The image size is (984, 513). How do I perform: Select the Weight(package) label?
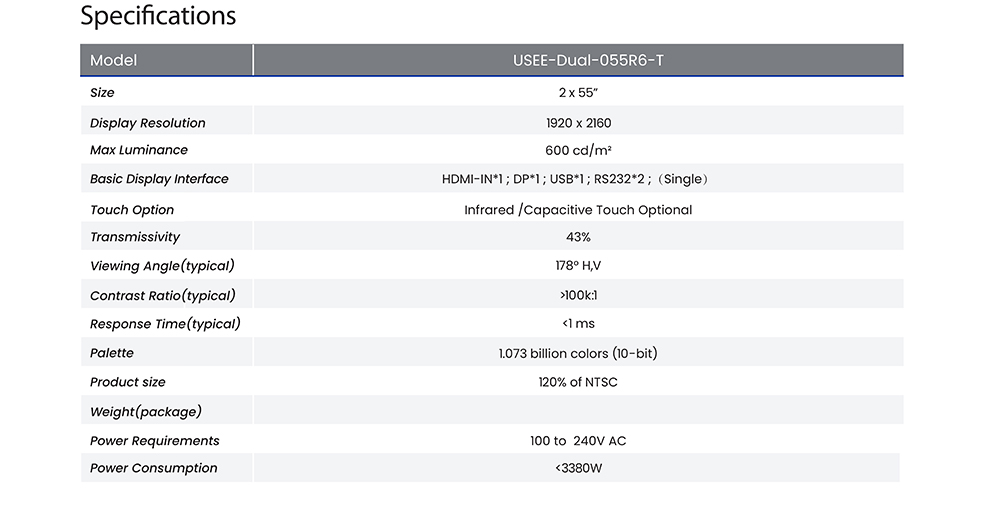coord(146,411)
